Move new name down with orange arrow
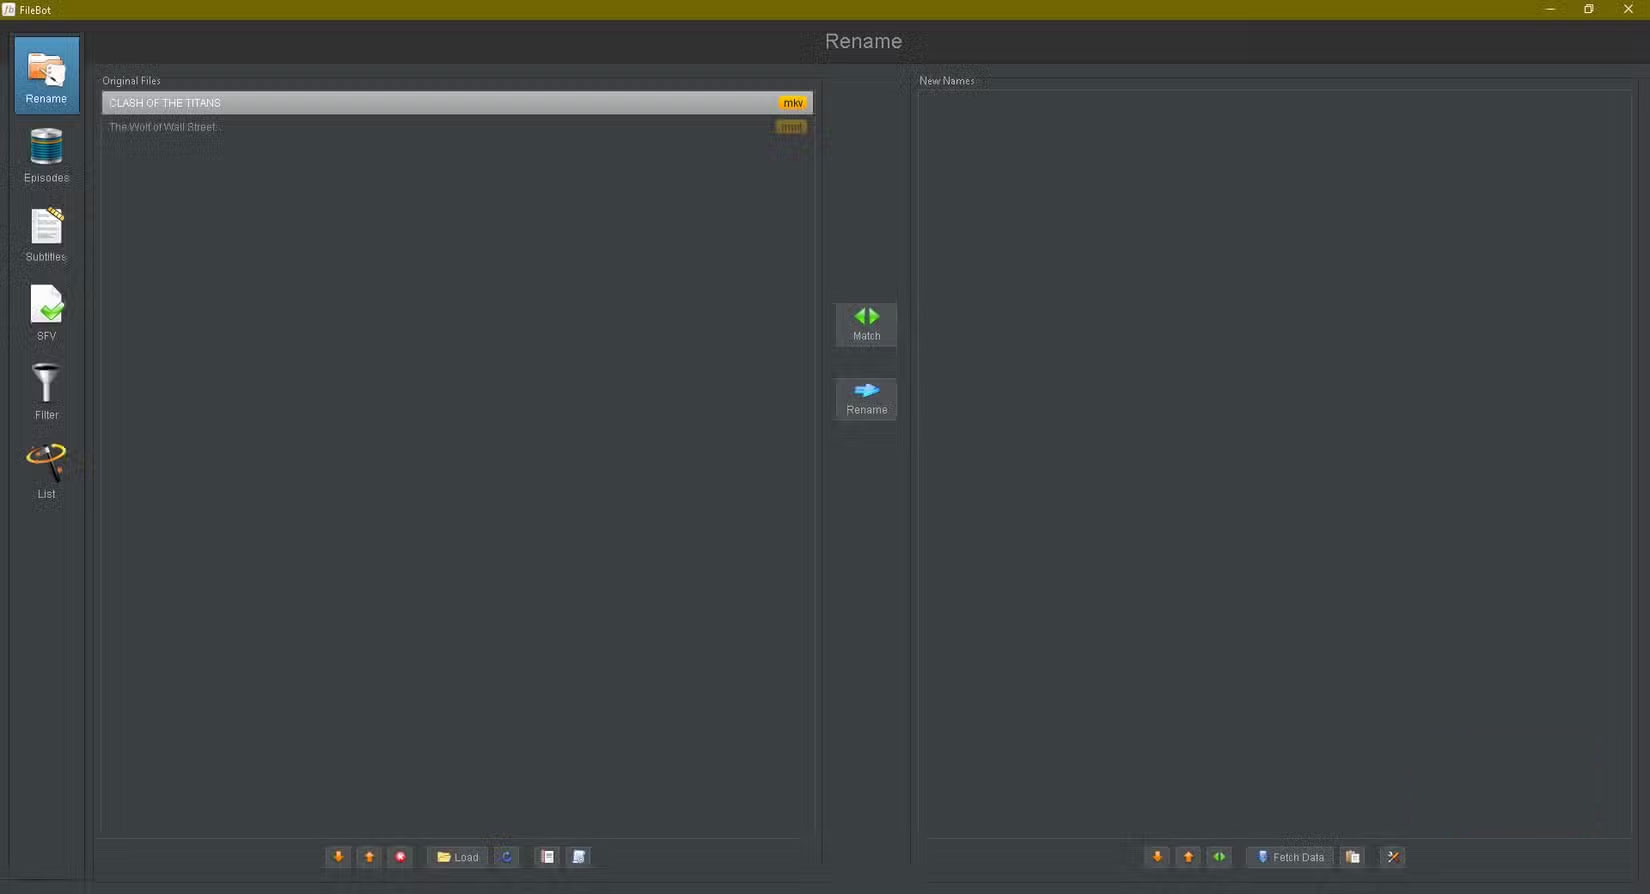1650x894 pixels. point(1157,857)
